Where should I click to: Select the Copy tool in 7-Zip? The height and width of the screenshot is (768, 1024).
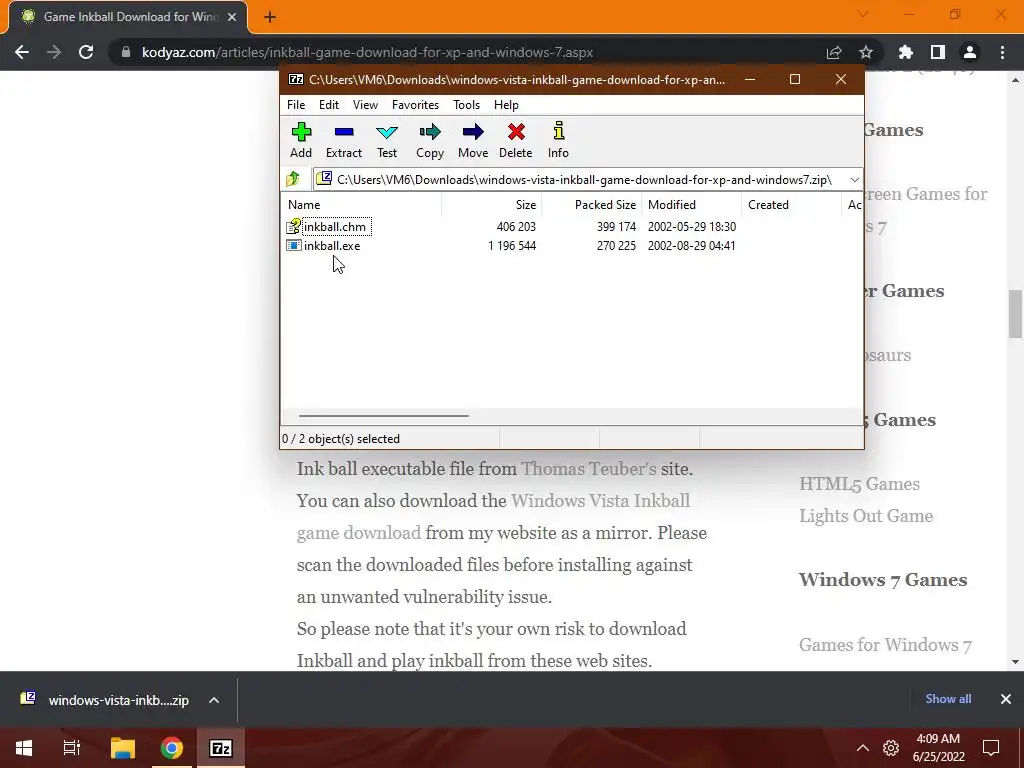point(430,140)
